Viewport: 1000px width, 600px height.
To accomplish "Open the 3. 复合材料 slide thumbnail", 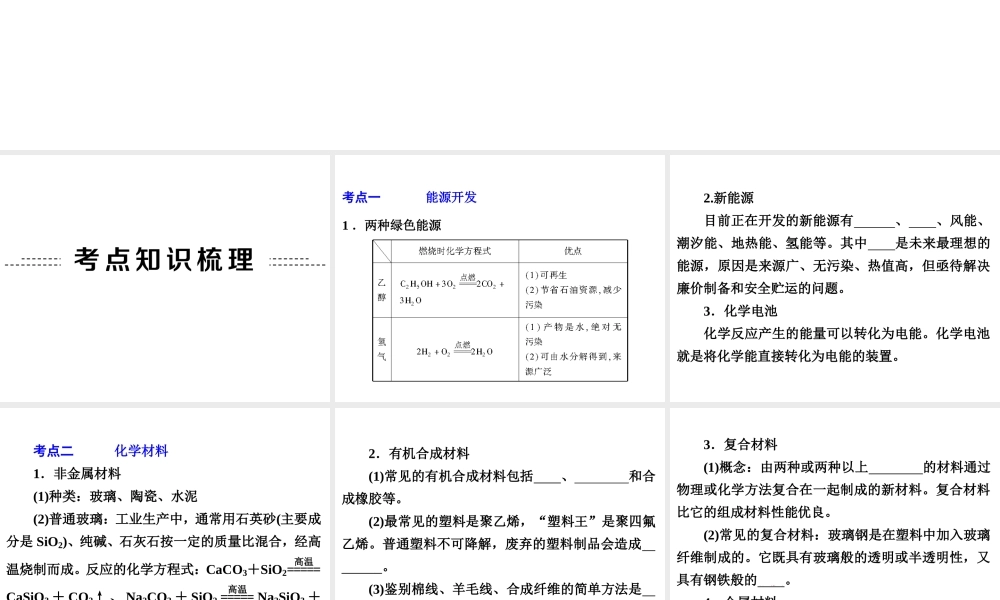I will click(x=835, y=504).
